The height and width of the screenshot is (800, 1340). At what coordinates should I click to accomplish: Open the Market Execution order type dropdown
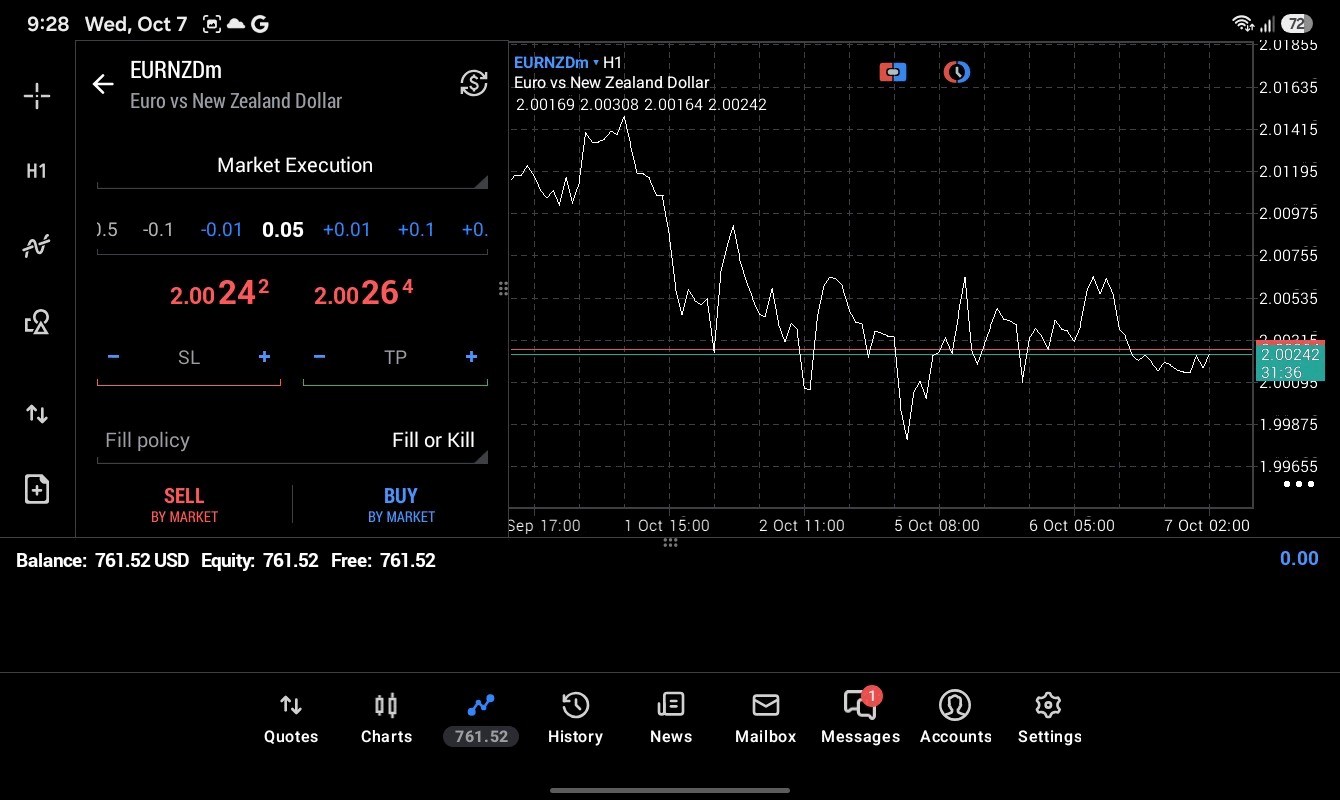(x=293, y=166)
